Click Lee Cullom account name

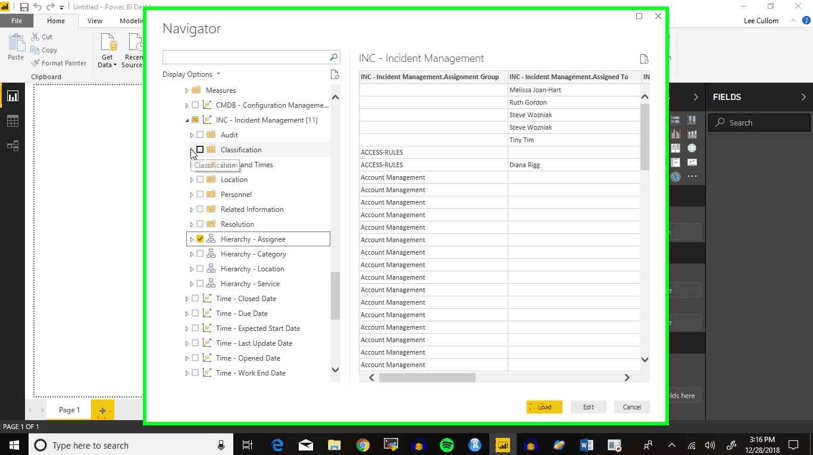(761, 21)
